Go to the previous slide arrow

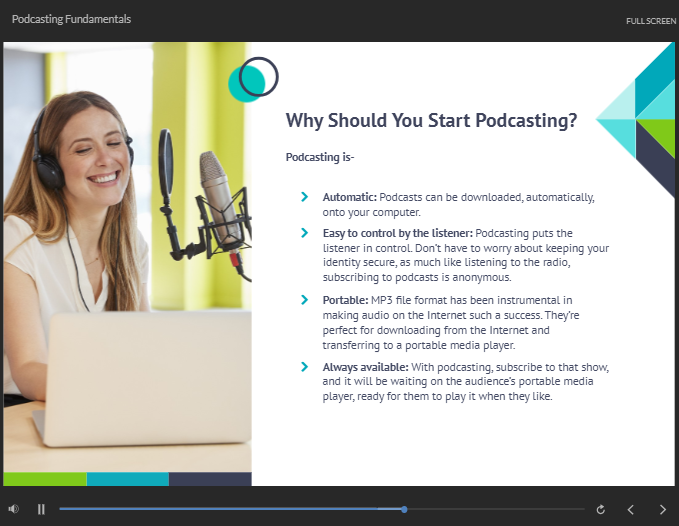coord(631,510)
